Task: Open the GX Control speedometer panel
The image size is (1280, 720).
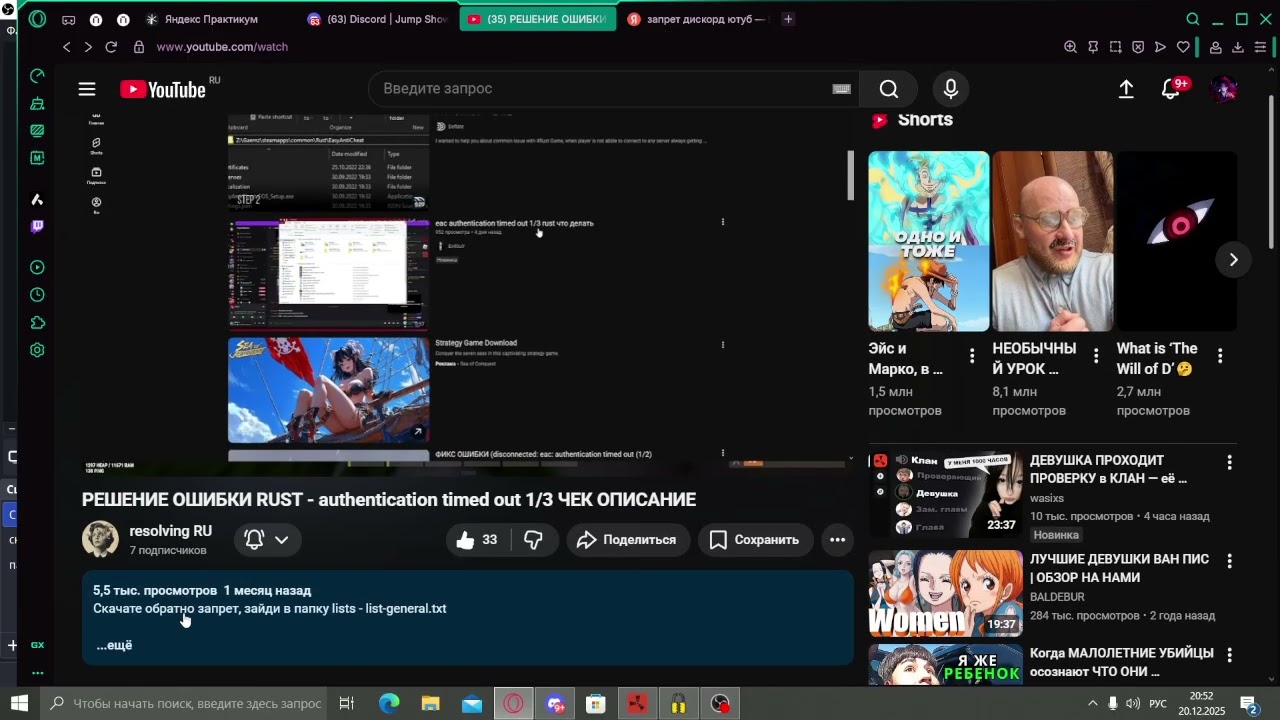Action: tap(37, 76)
